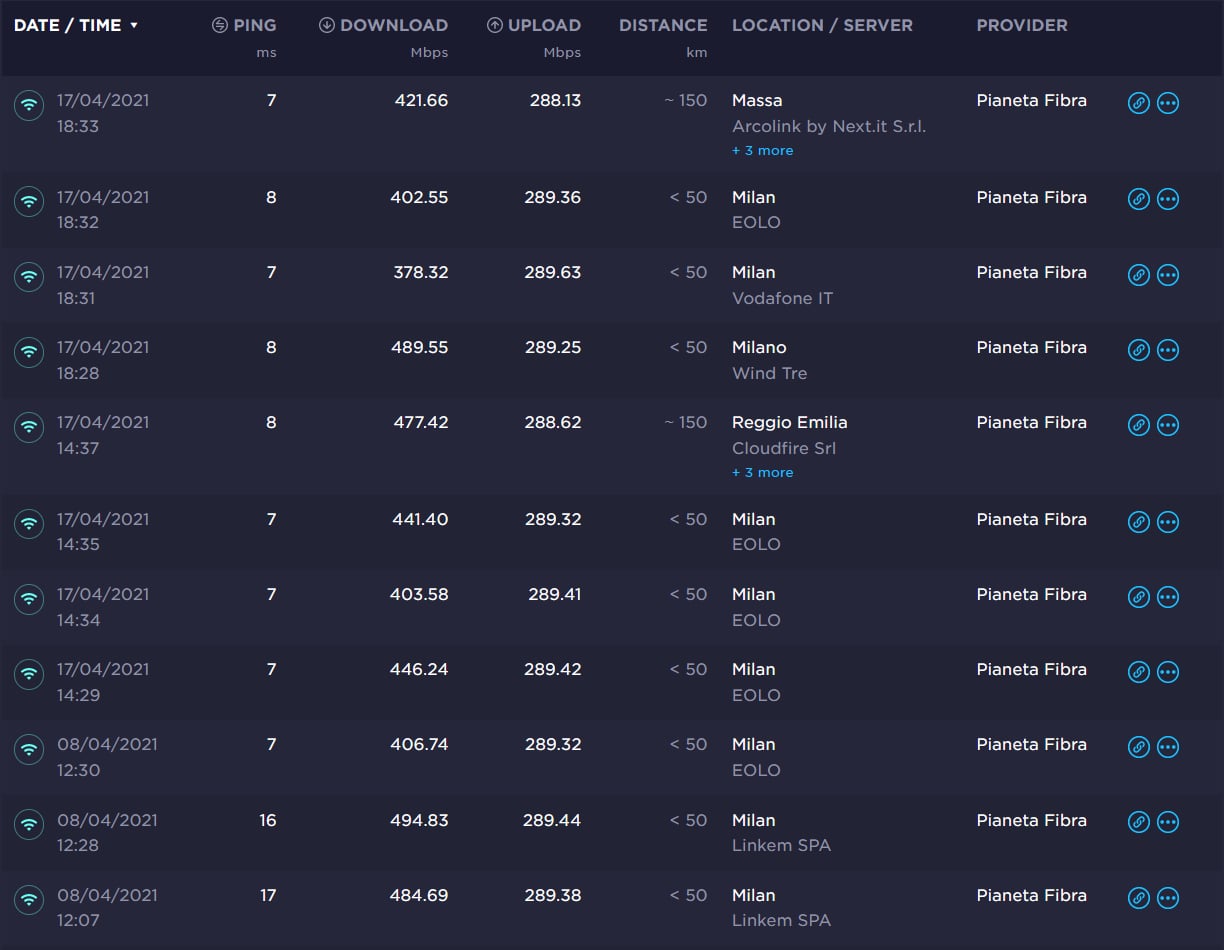Click the Location / Server column header
This screenshot has width=1224, height=950.
[822, 26]
